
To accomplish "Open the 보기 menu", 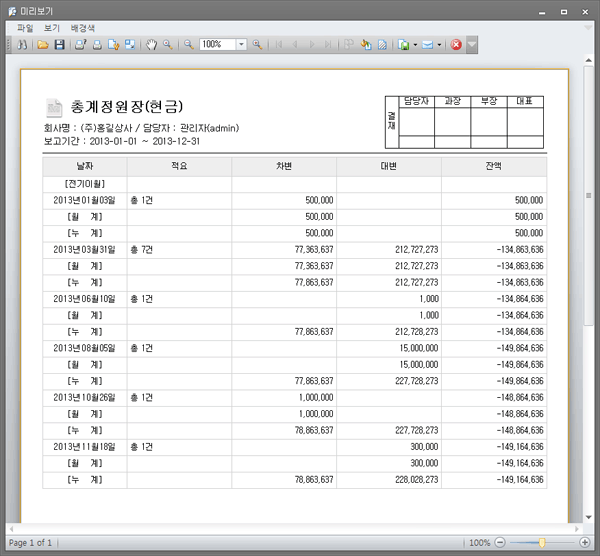I will click(x=52, y=28).
